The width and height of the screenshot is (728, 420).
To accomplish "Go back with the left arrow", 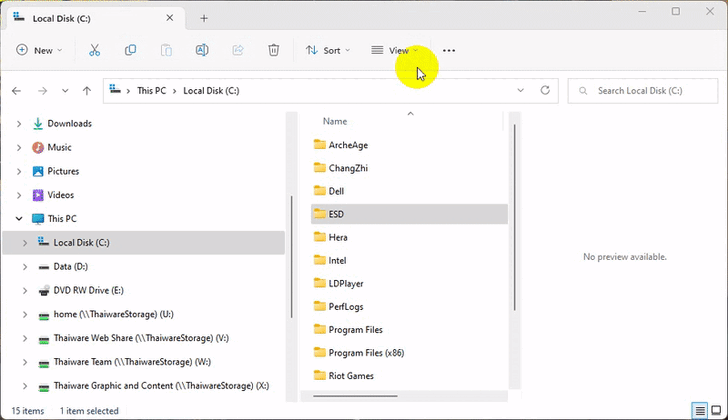I will (x=17, y=91).
